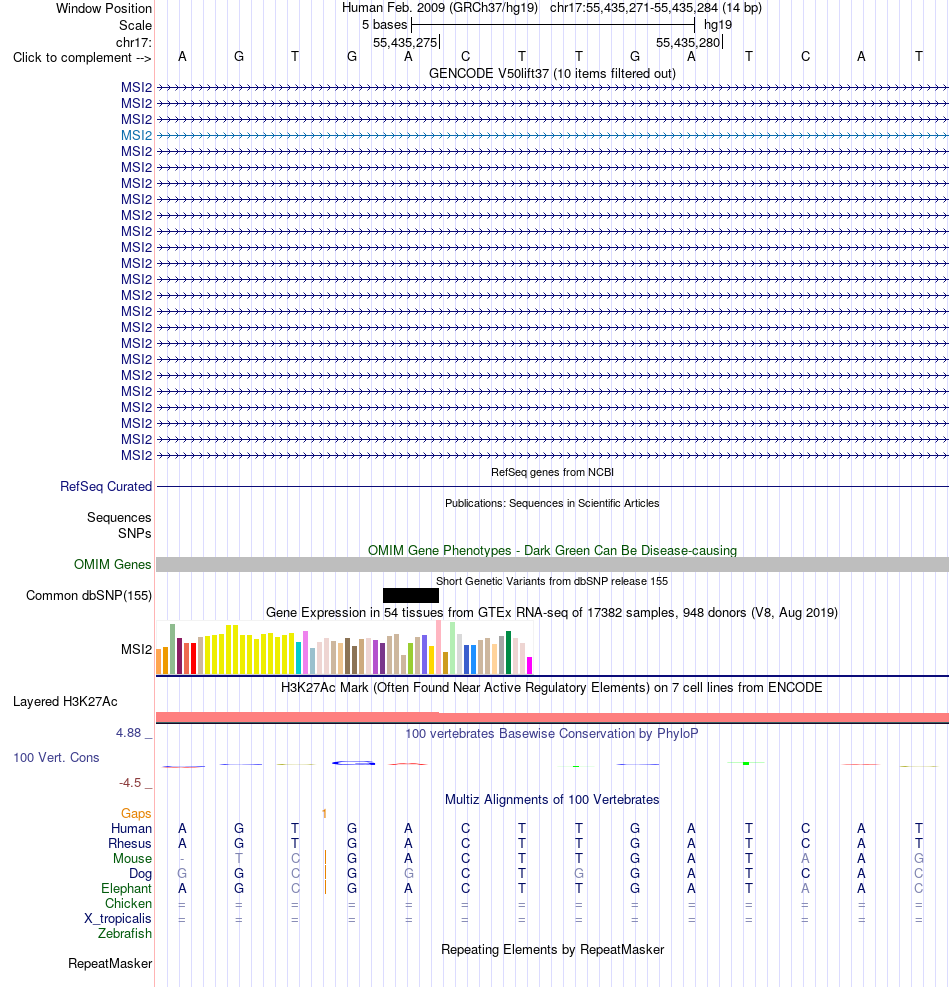Click the 'SNPs' publications track label
The image size is (950, 987).
(x=135, y=534)
